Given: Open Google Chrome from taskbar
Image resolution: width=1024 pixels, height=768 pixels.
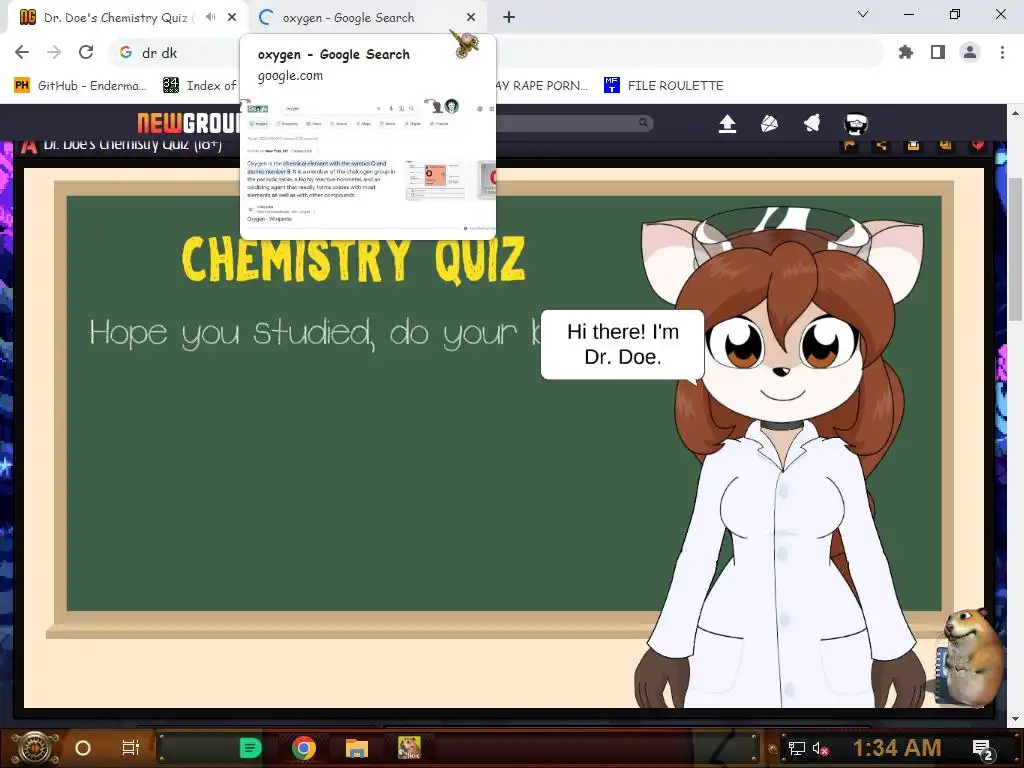Looking at the screenshot, I should tap(304, 748).
